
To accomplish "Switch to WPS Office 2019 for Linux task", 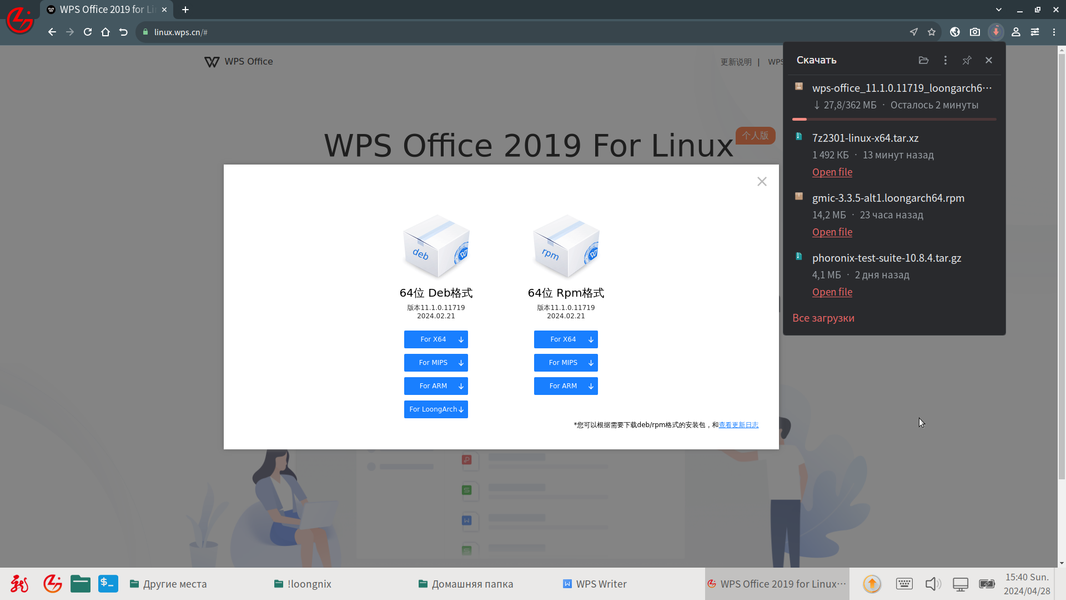I will pos(776,584).
